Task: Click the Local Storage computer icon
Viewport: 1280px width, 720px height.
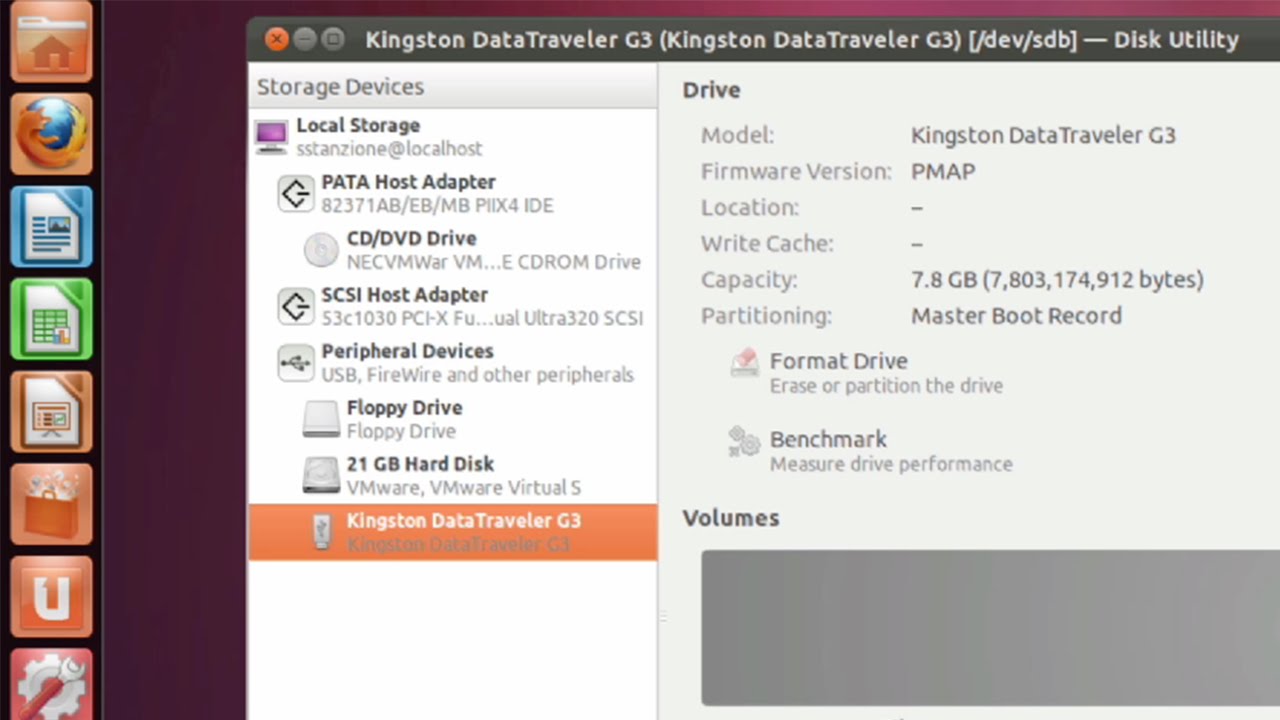Action: [x=271, y=137]
